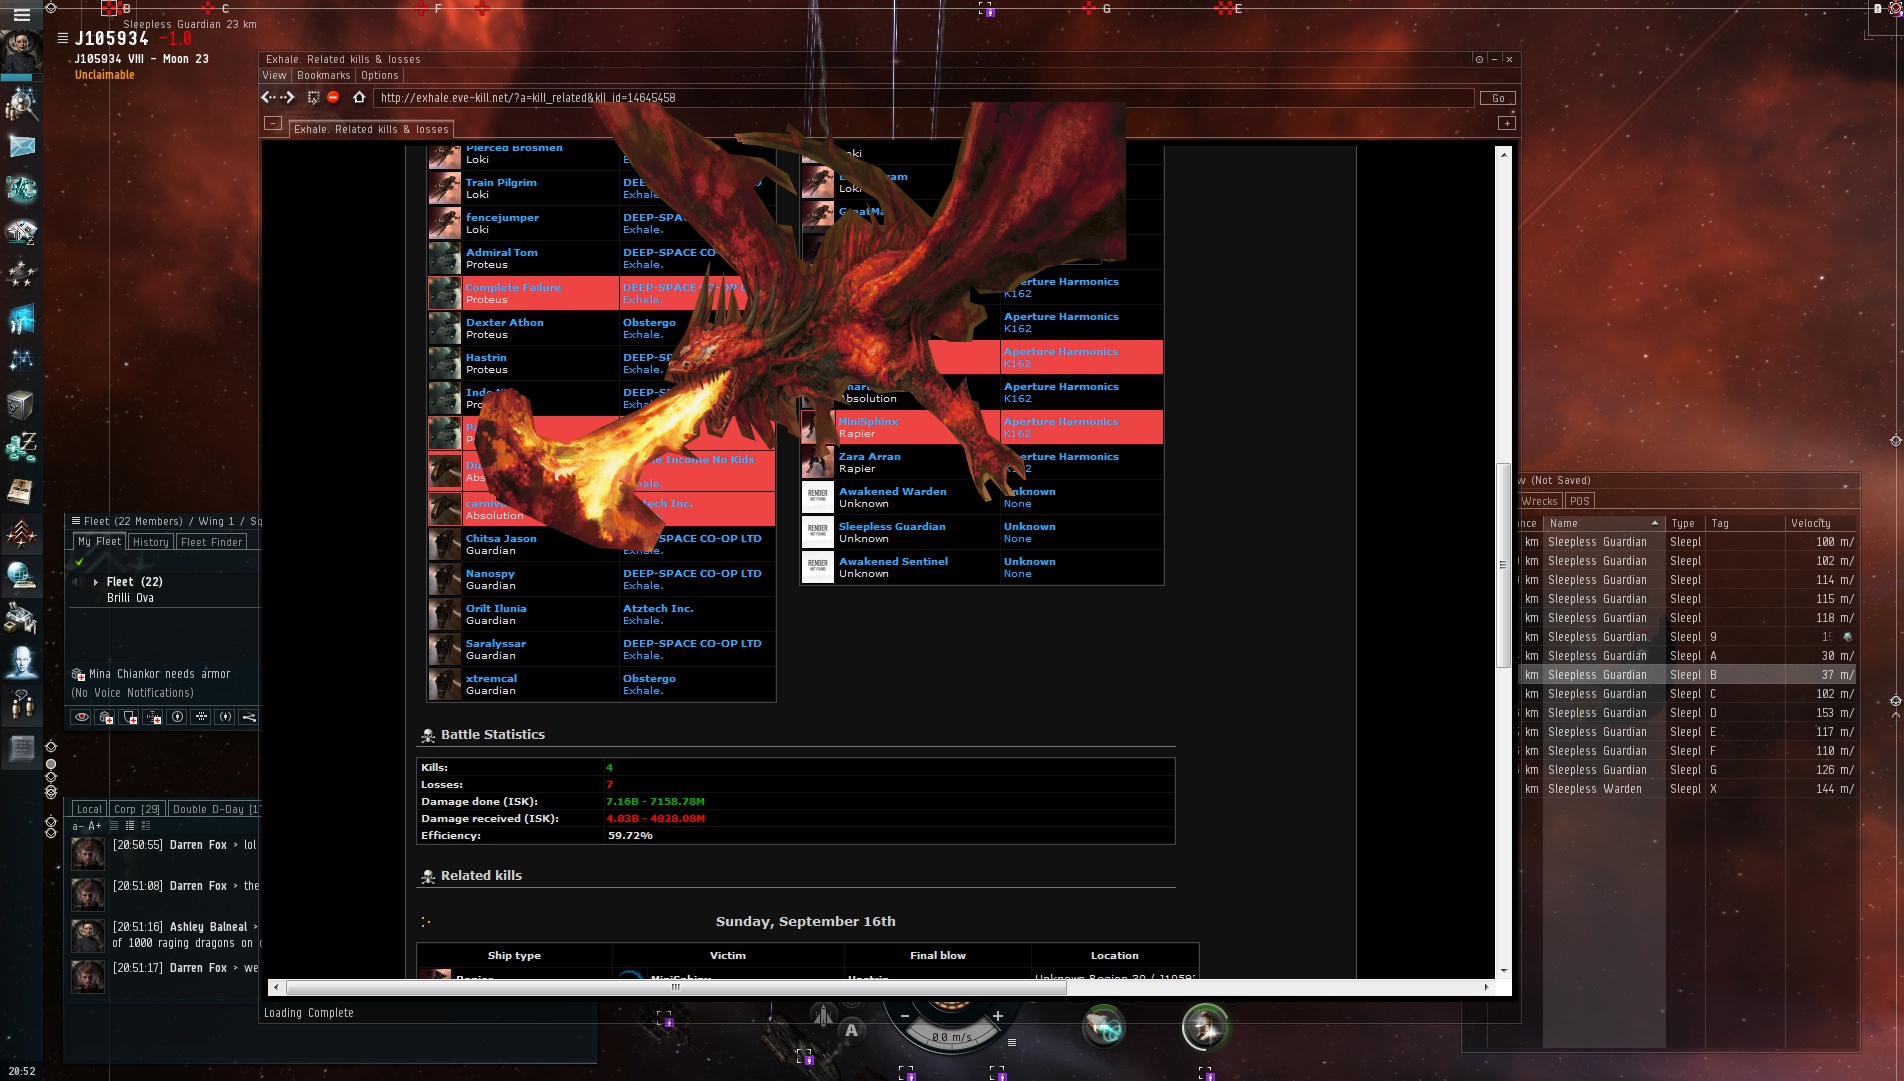Increase ship speed with plus on HUD

pyautogui.click(x=997, y=1016)
